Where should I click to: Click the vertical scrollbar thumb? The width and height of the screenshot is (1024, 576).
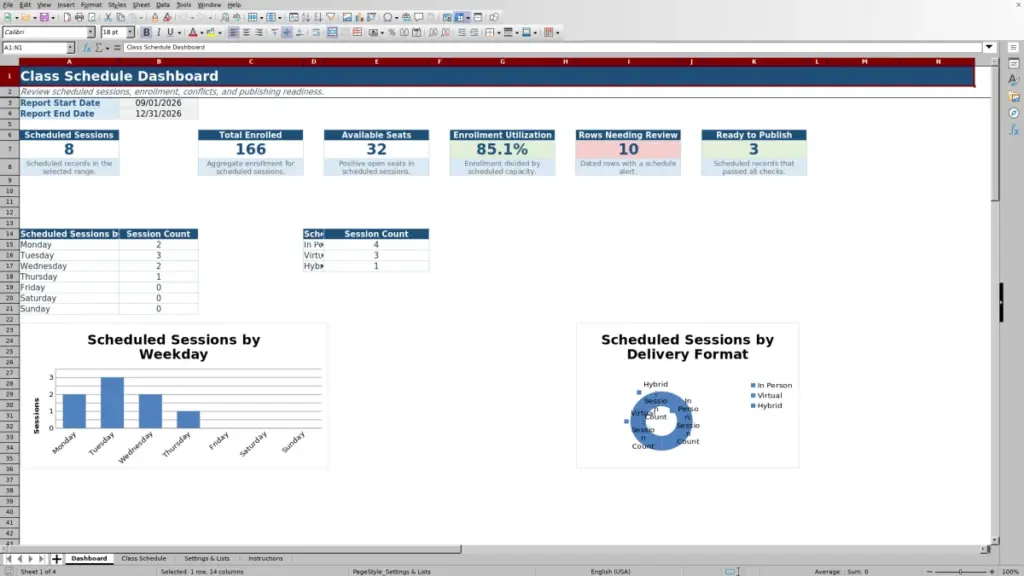click(995, 133)
